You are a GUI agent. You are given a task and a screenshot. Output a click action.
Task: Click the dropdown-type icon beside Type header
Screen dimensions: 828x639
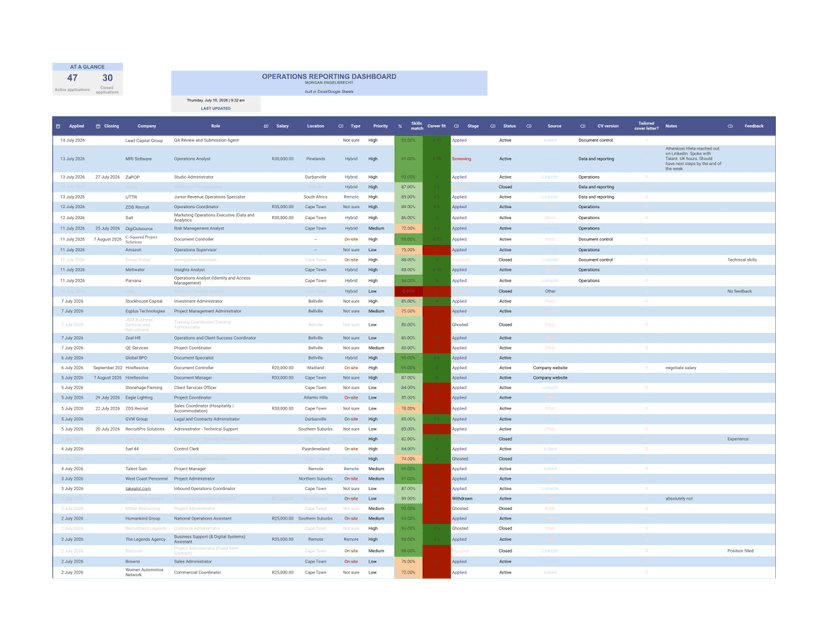[x=341, y=126]
